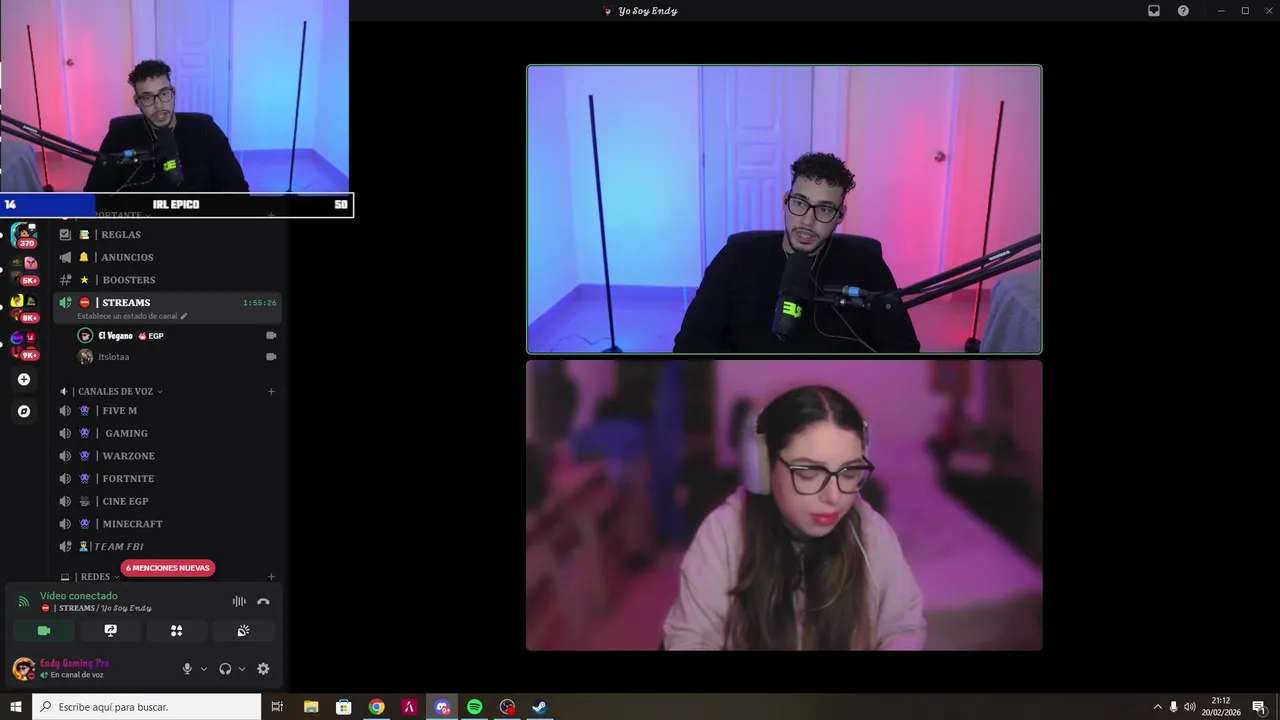Open server folder with 5K+ badge
Viewport: 1280px width, 720px height.
pos(24,269)
